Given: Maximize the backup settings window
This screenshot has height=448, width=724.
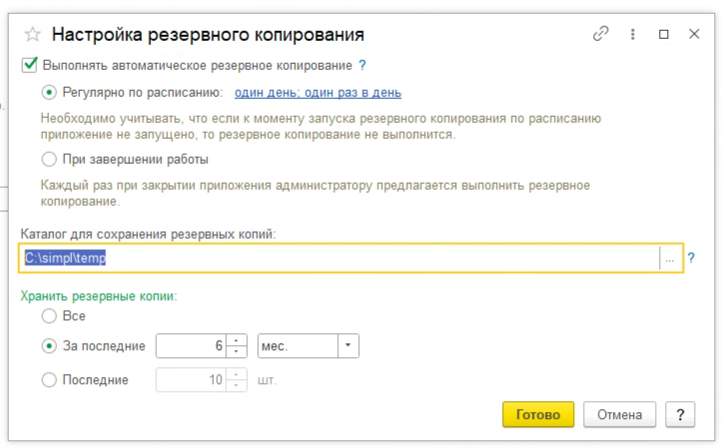Looking at the screenshot, I should pyautogui.click(x=664, y=34).
